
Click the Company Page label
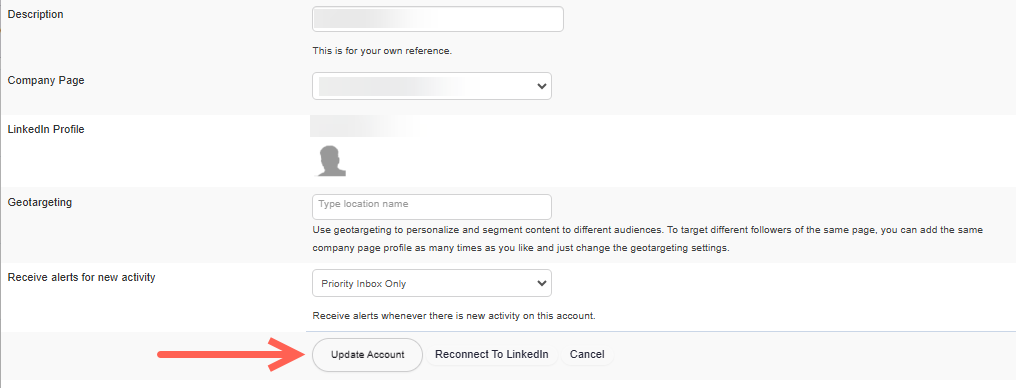(46, 80)
